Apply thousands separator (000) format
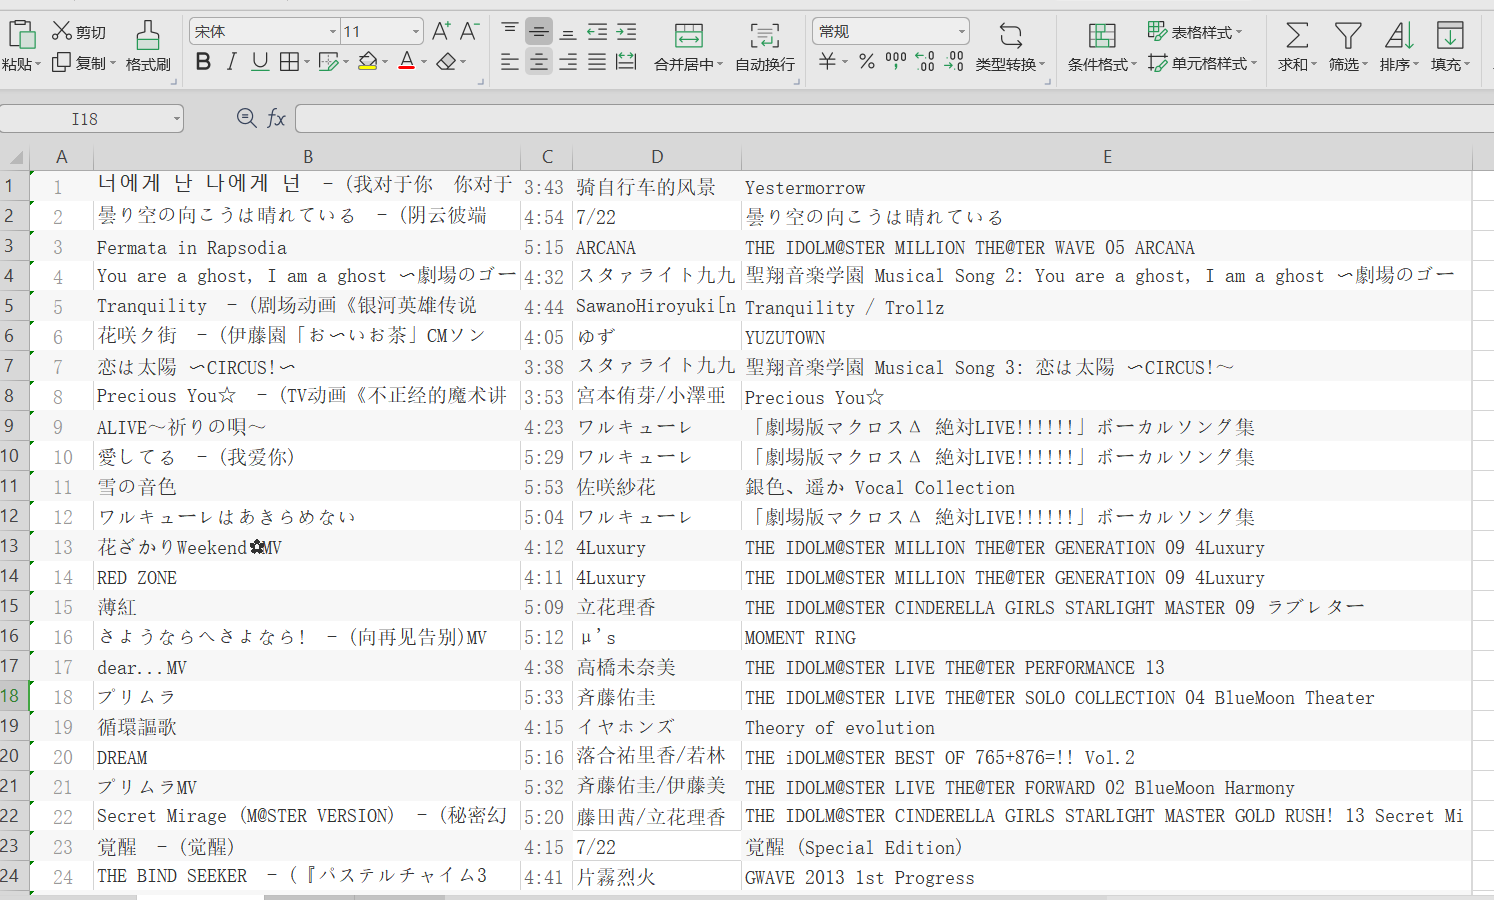This screenshot has width=1494, height=900. pyautogui.click(x=896, y=62)
